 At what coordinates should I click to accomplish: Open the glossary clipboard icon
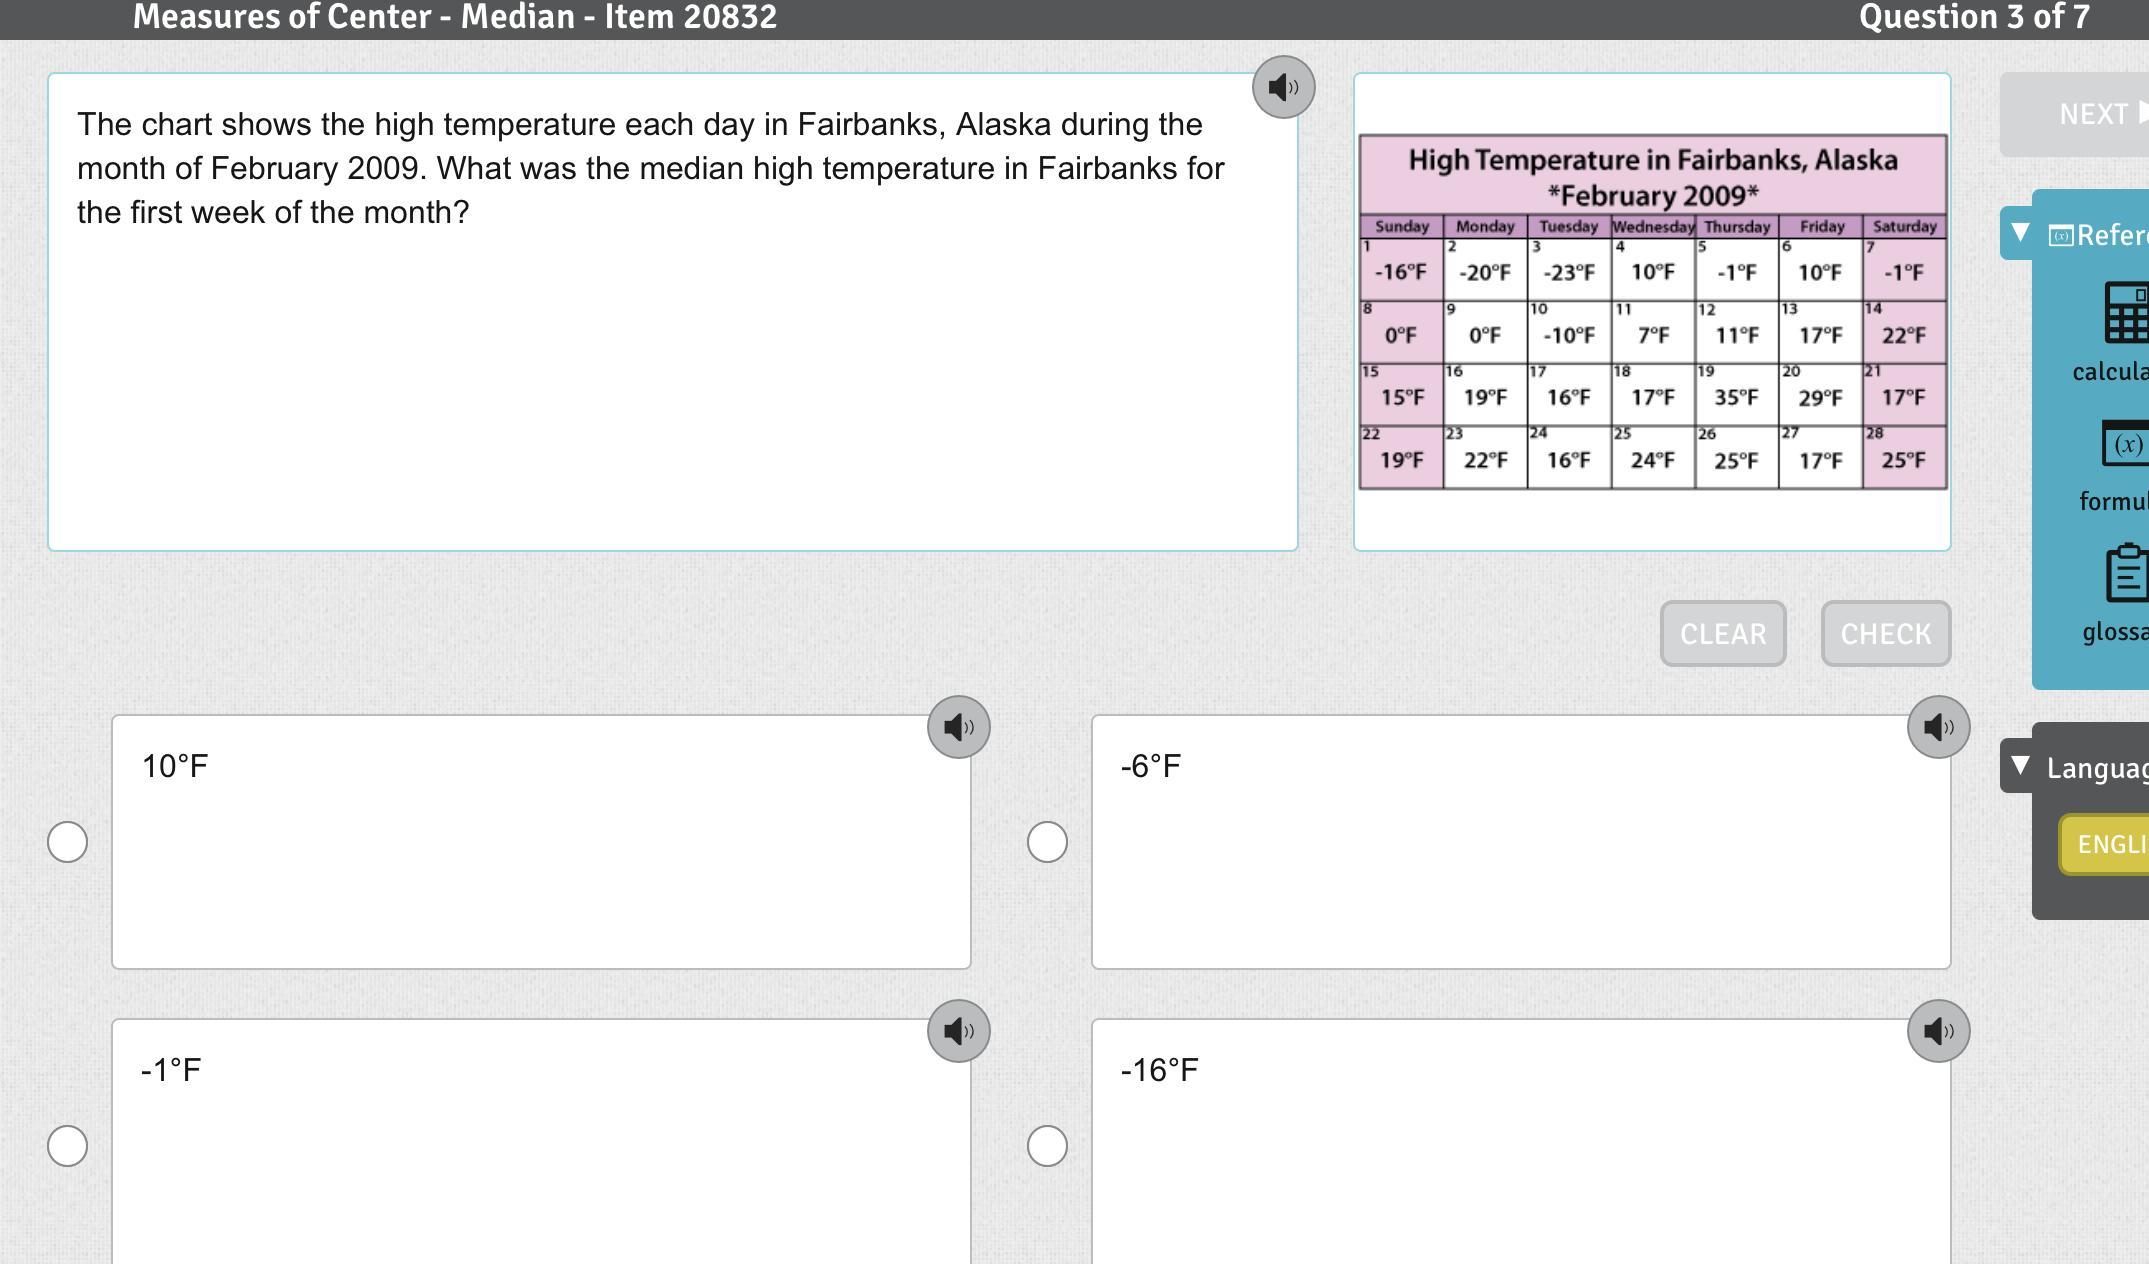click(2126, 573)
